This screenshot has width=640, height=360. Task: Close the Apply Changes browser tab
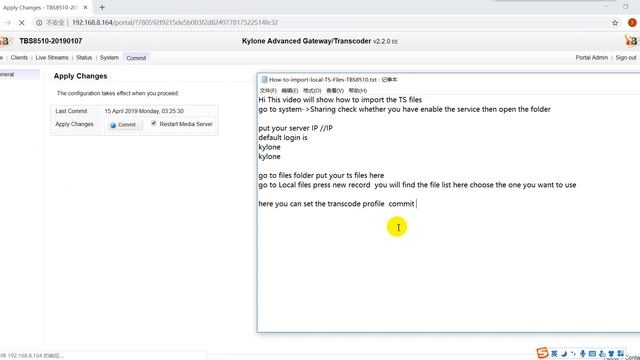pos(85,7)
